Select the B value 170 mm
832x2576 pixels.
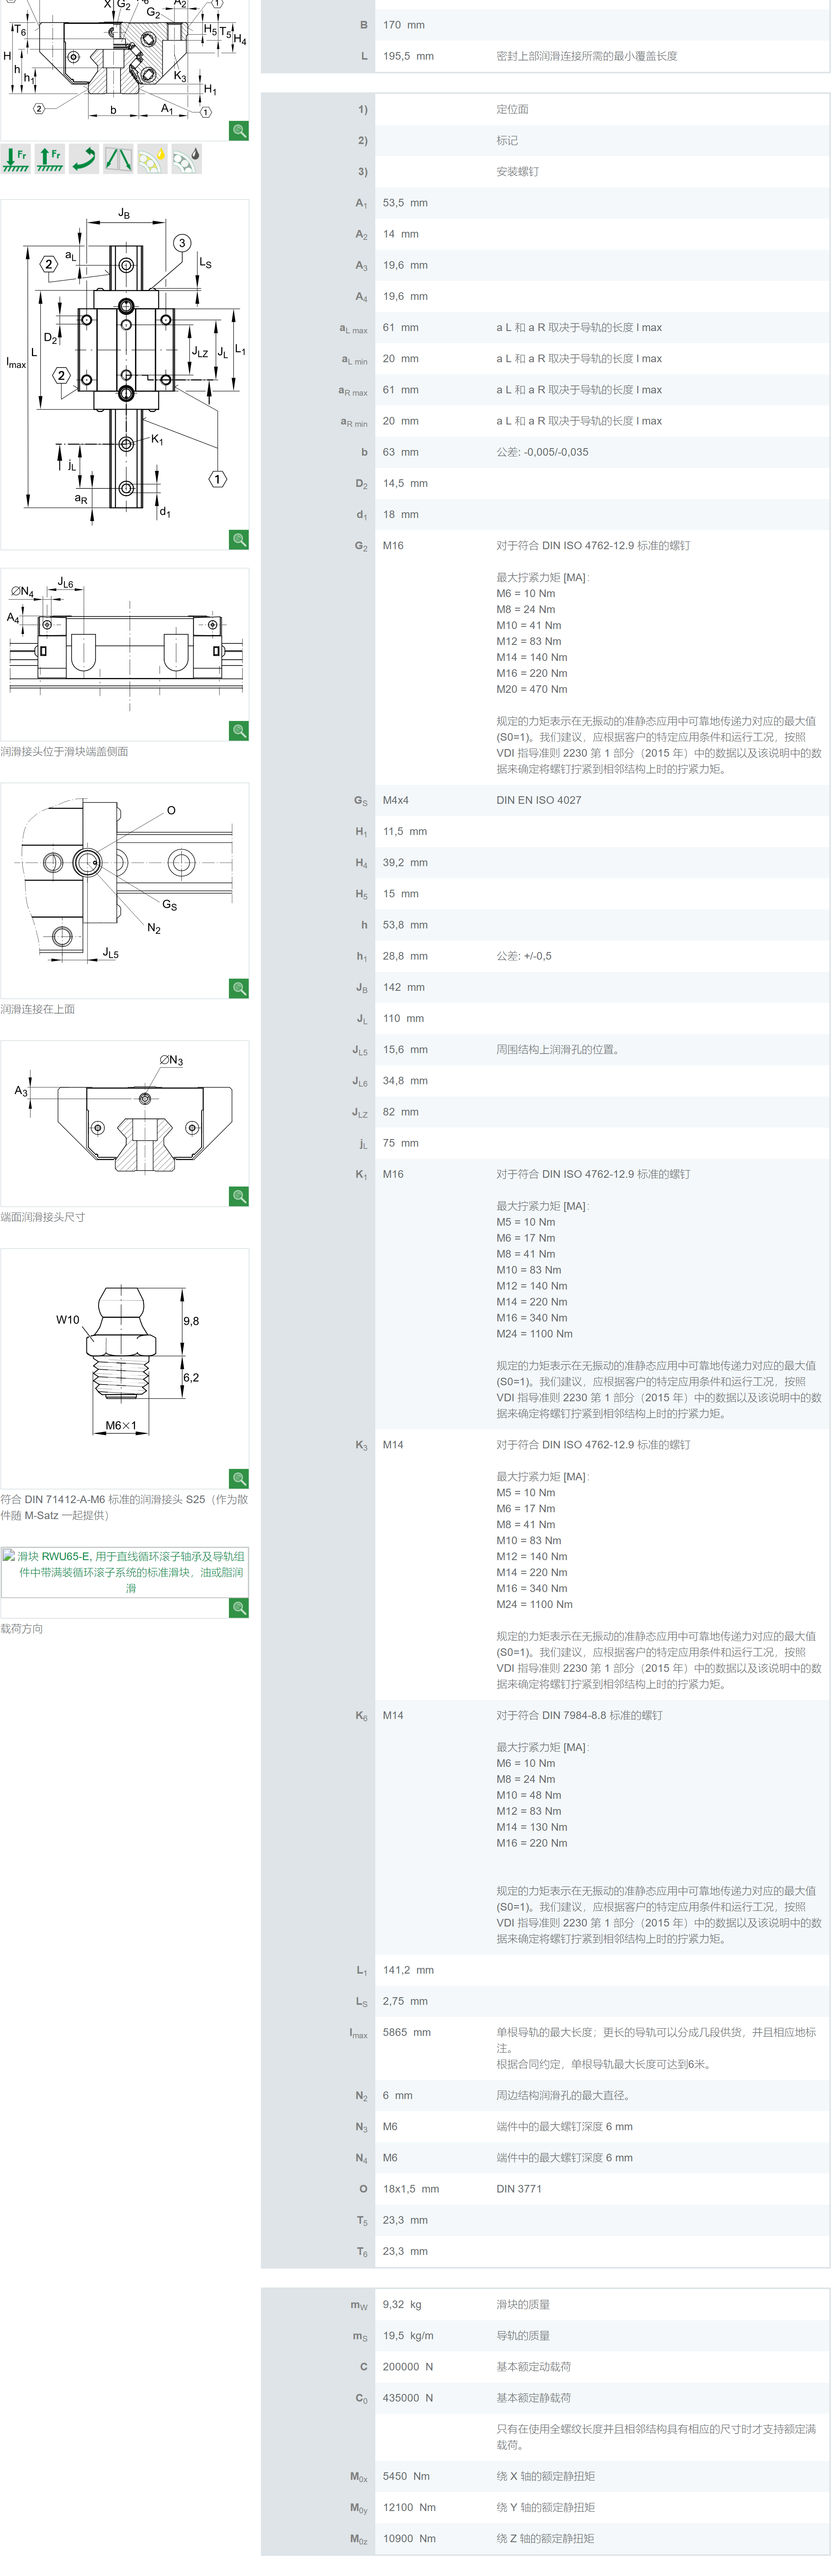tap(404, 25)
